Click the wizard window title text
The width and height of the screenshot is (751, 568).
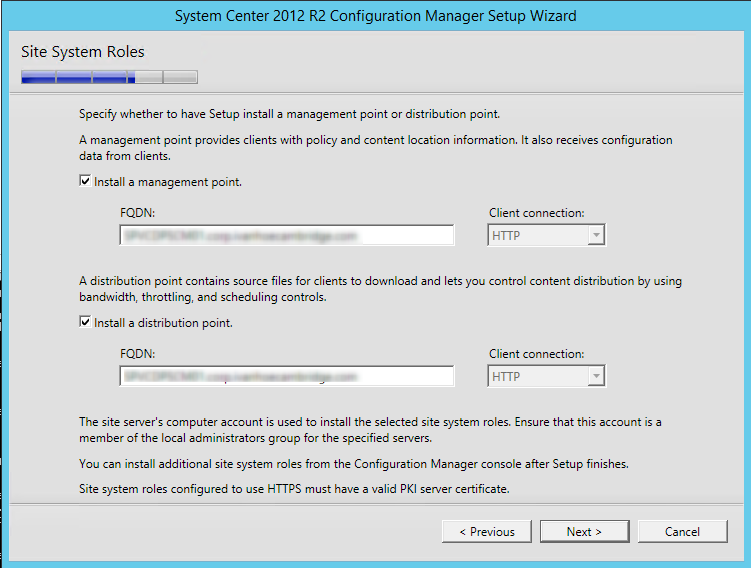coord(376,16)
